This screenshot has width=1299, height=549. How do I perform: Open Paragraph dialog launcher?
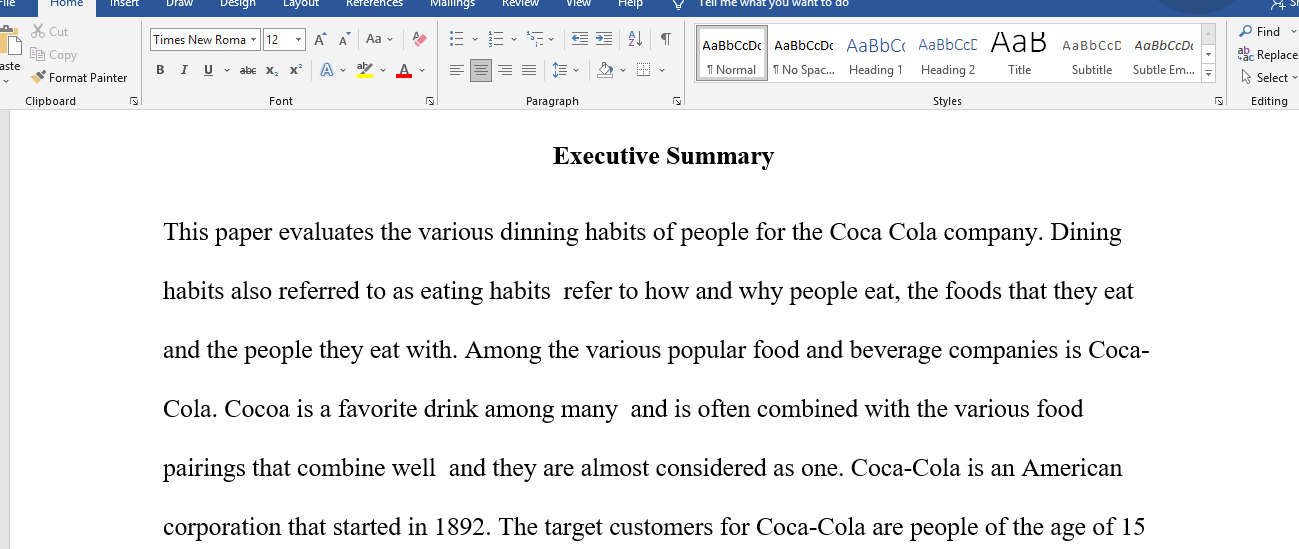[x=677, y=101]
